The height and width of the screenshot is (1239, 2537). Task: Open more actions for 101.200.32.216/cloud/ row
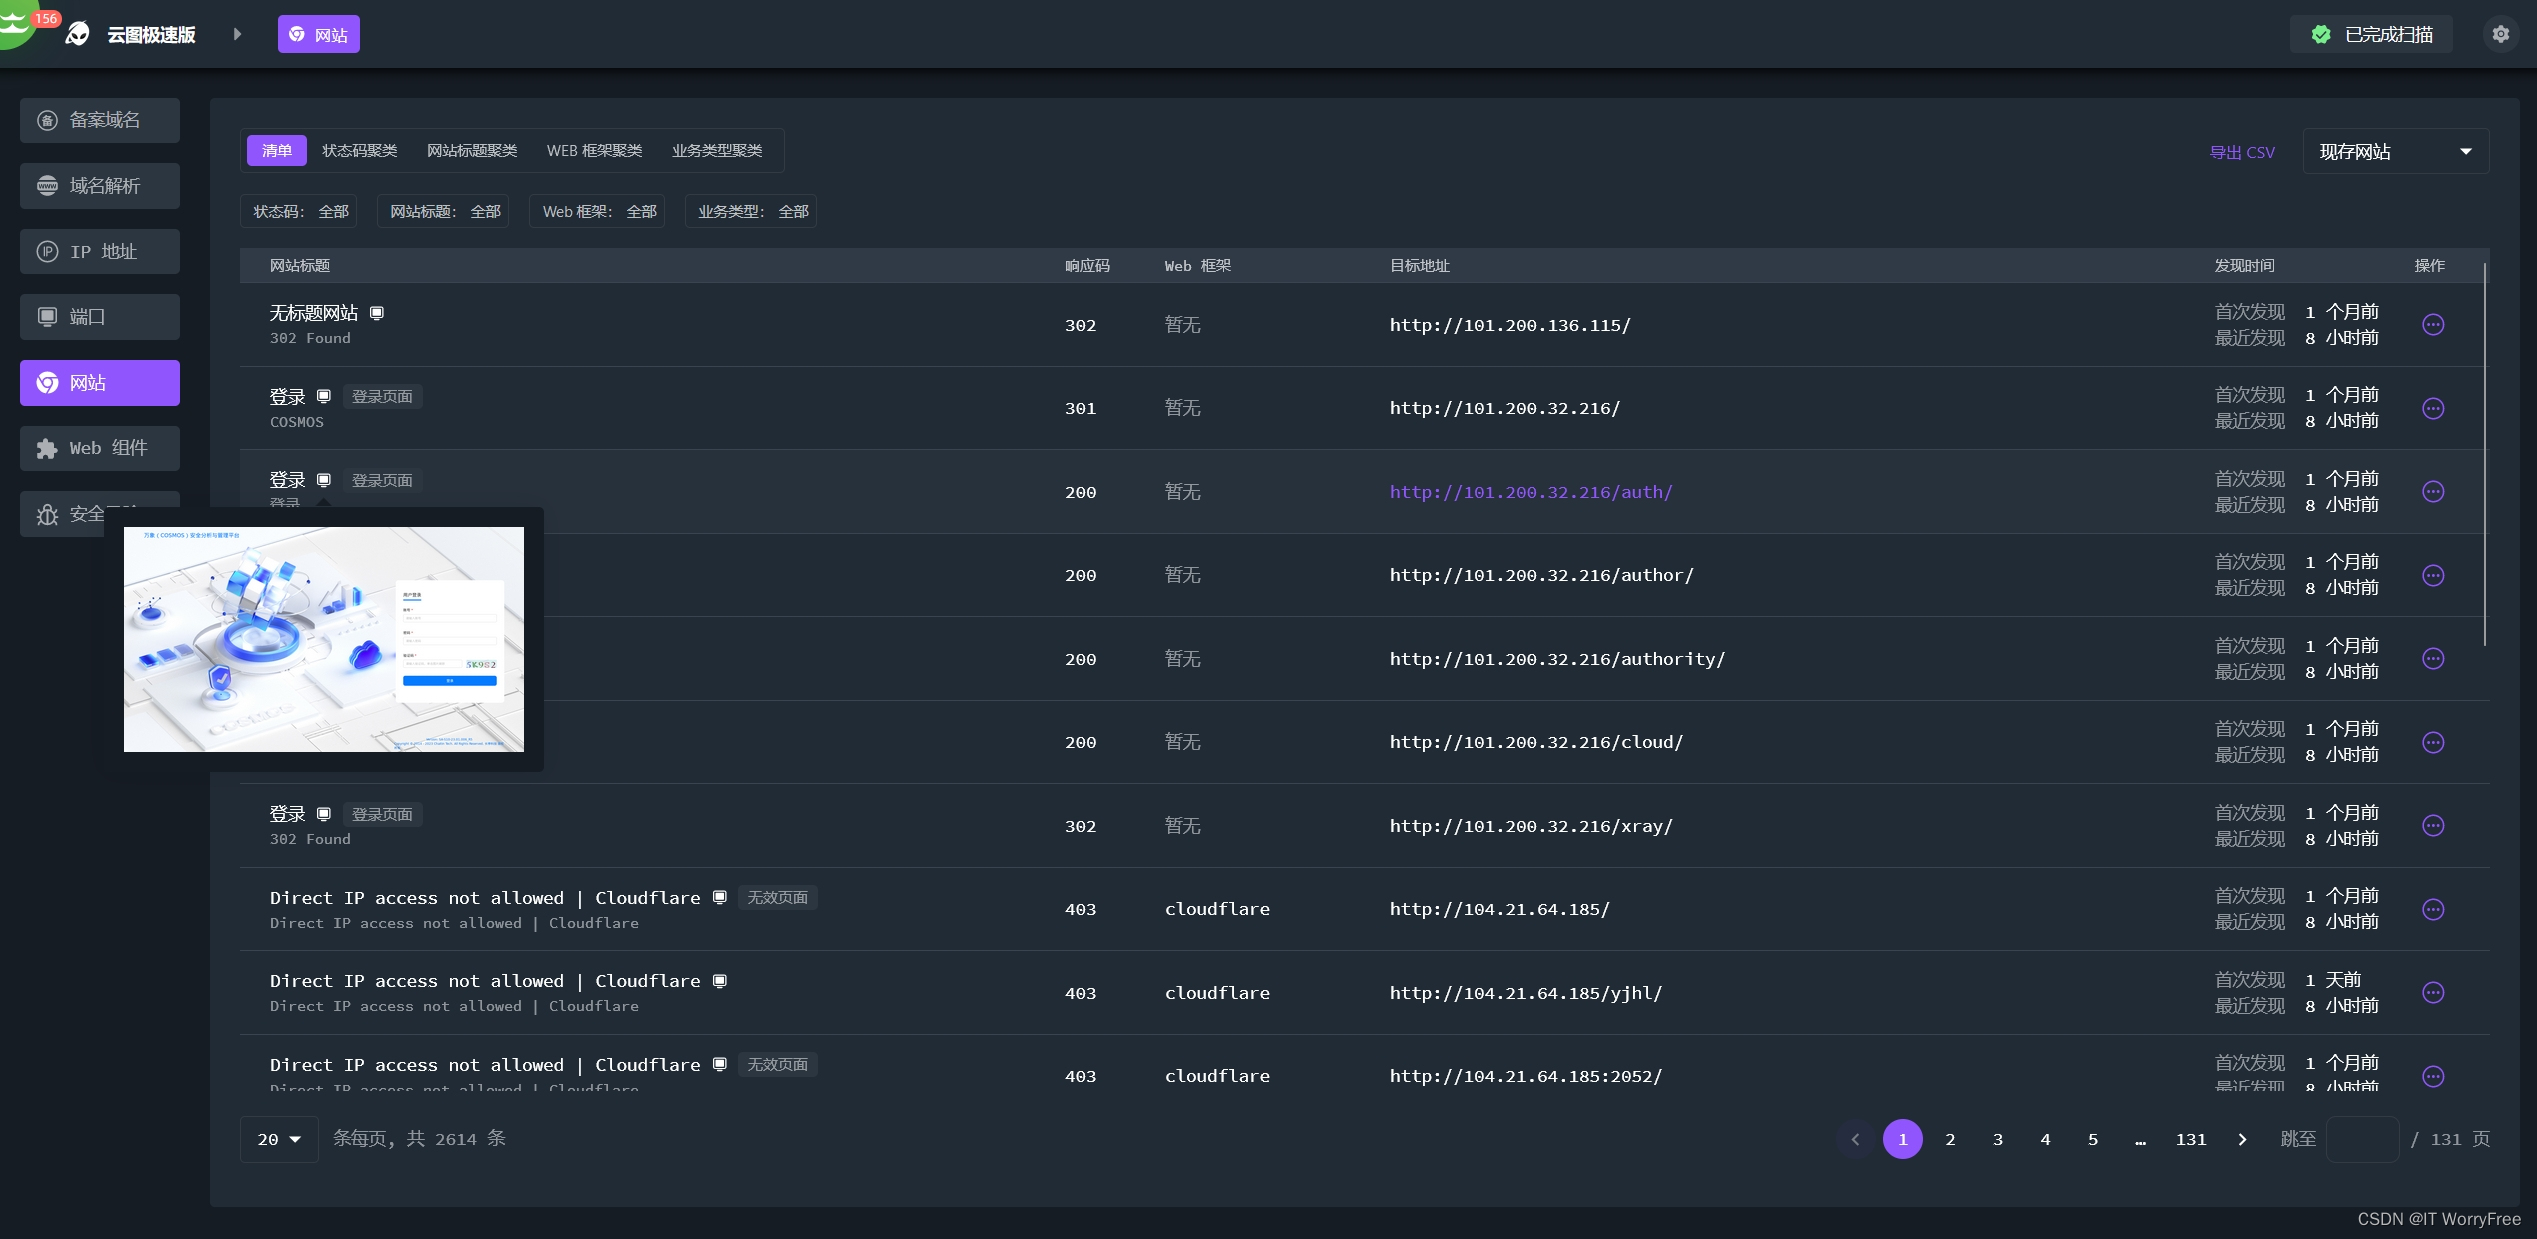pyautogui.click(x=2433, y=743)
